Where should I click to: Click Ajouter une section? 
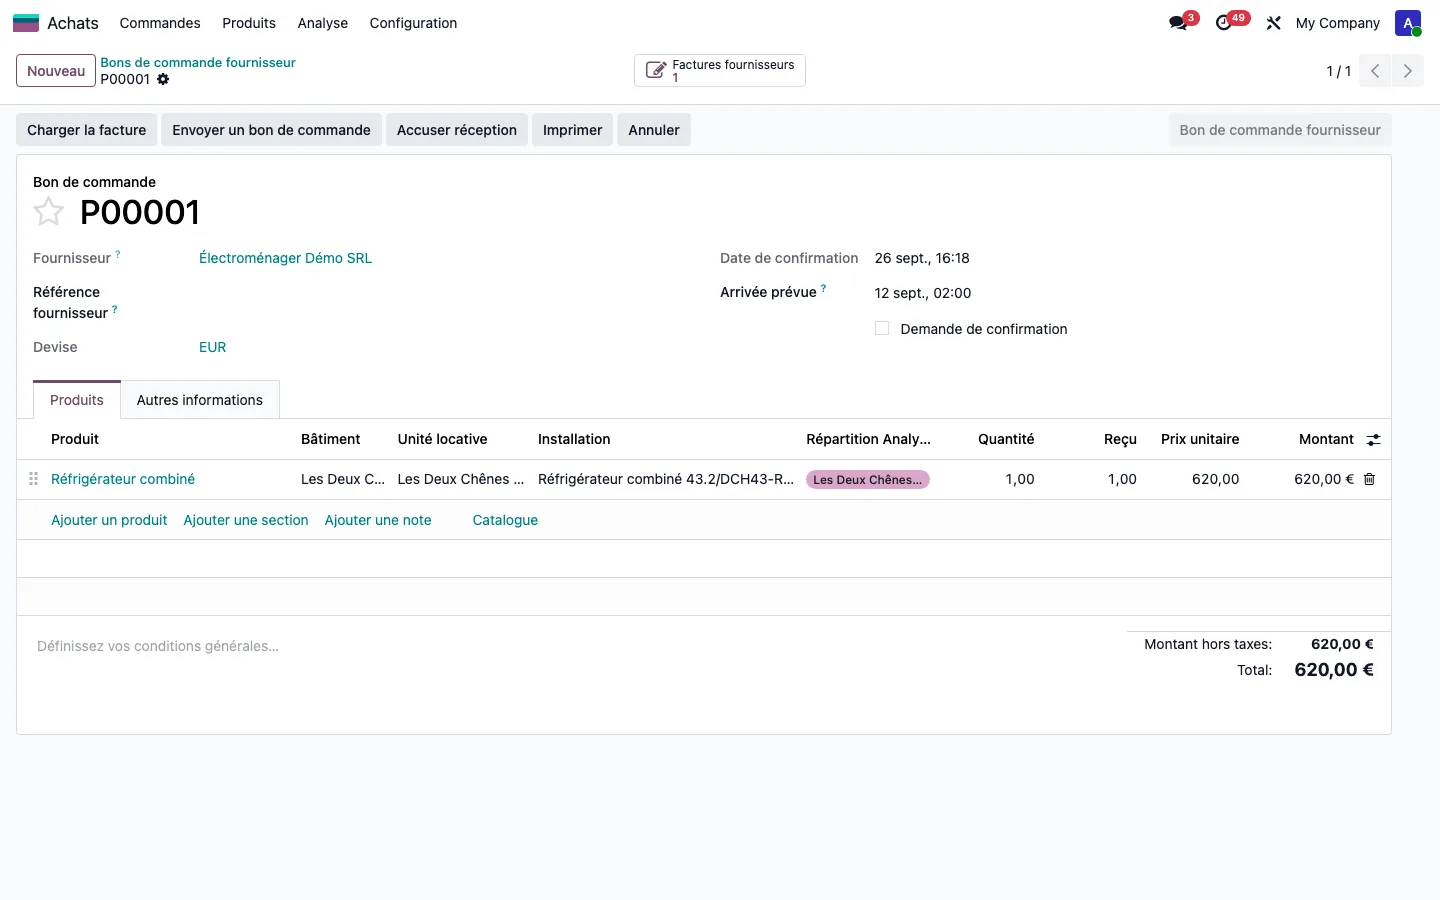pos(246,520)
